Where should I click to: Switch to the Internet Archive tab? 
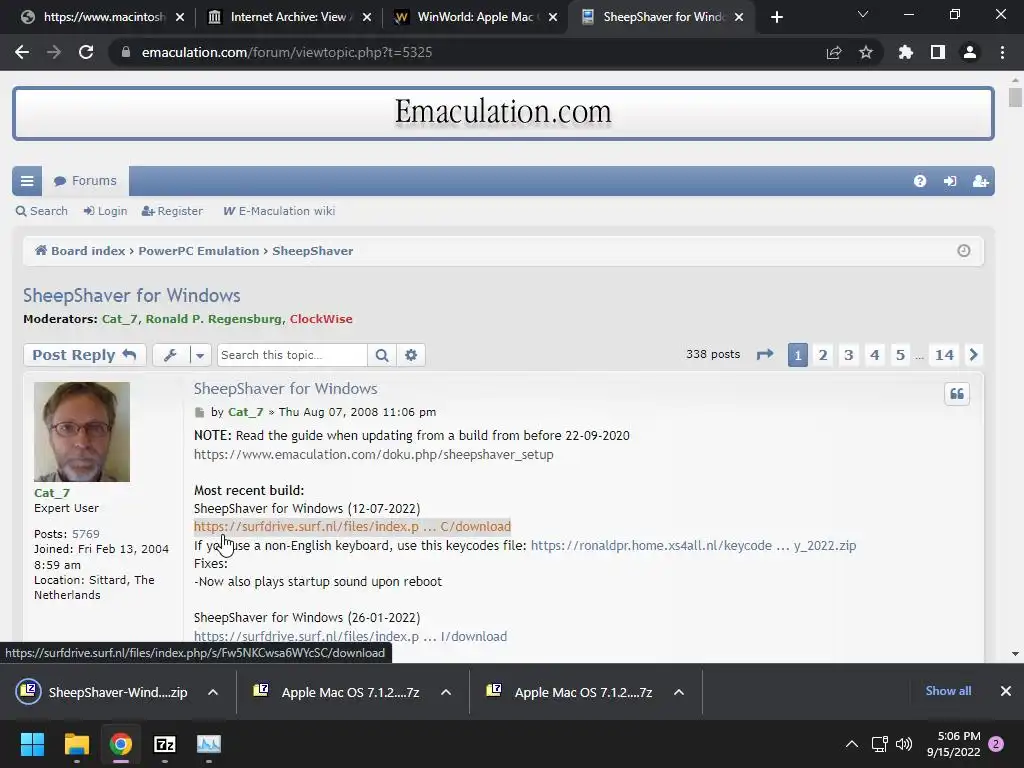287,17
